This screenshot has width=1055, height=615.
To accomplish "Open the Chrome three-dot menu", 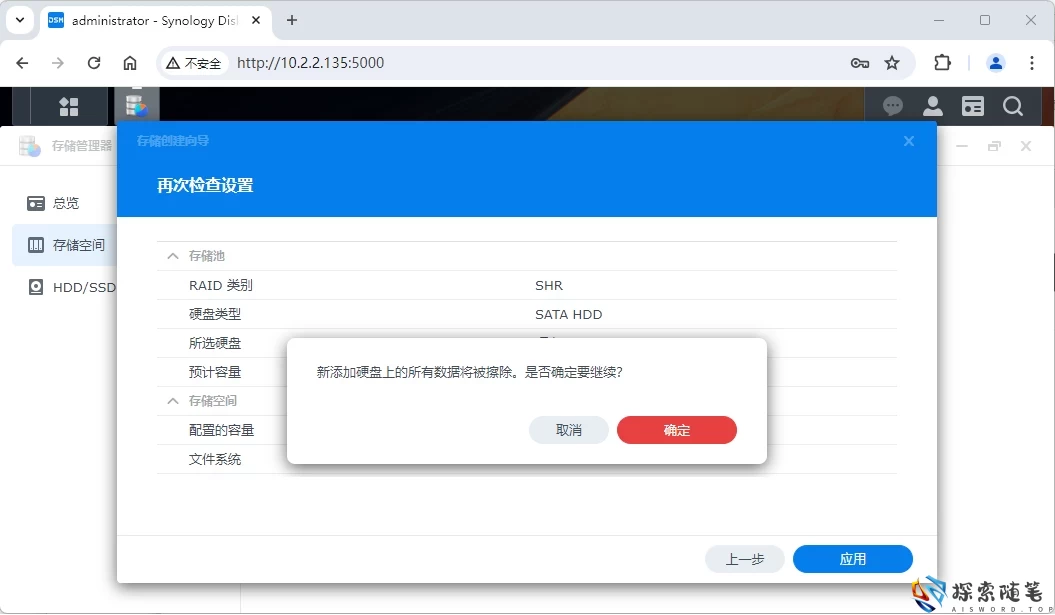I will (1032, 62).
